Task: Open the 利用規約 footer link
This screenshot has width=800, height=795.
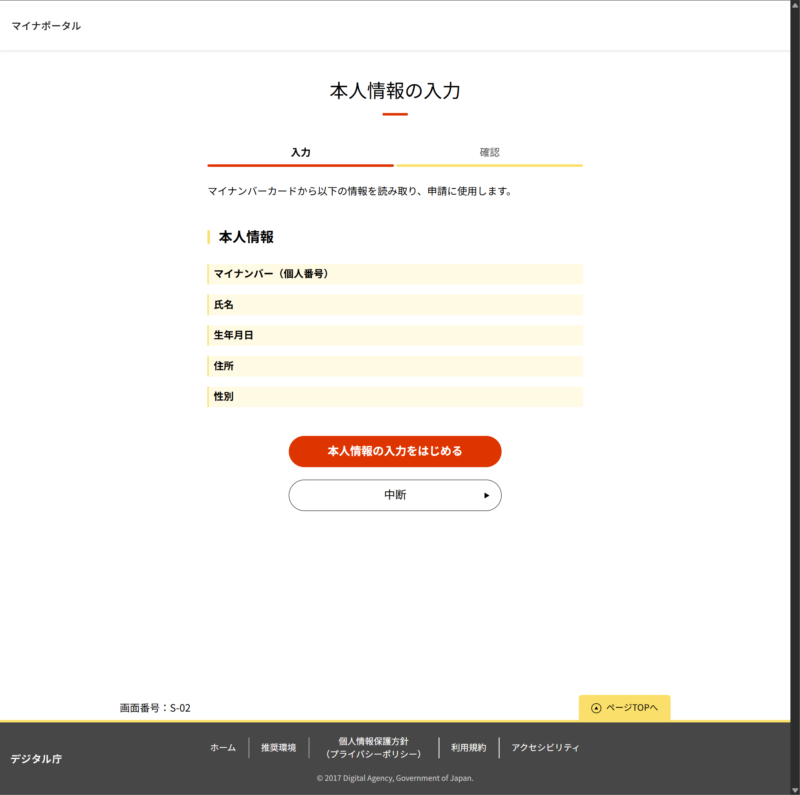Action: point(468,748)
